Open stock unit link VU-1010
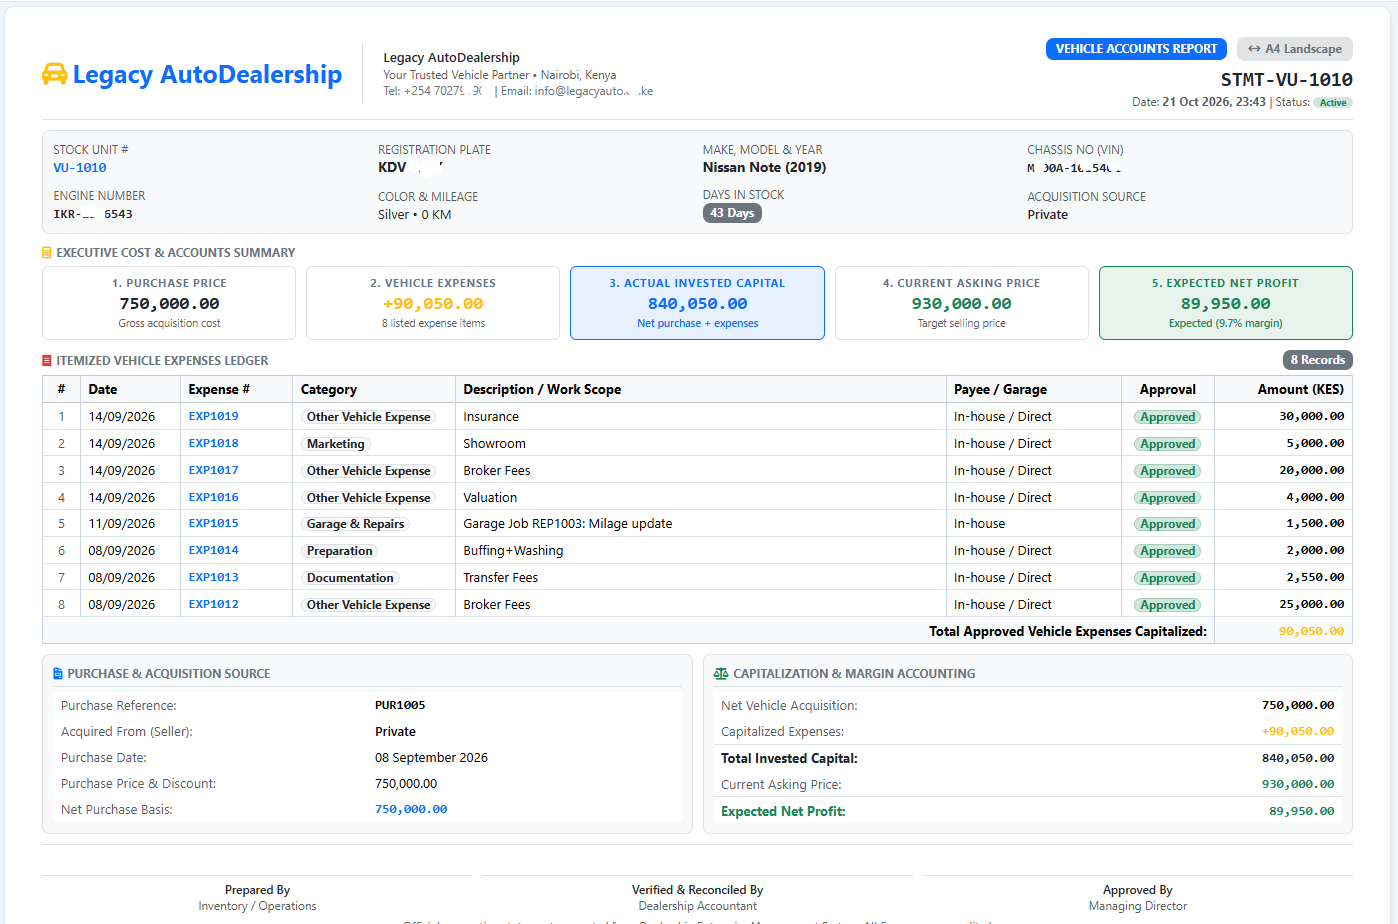The image size is (1398, 924). pyautogui.click(x=80, y=168)
